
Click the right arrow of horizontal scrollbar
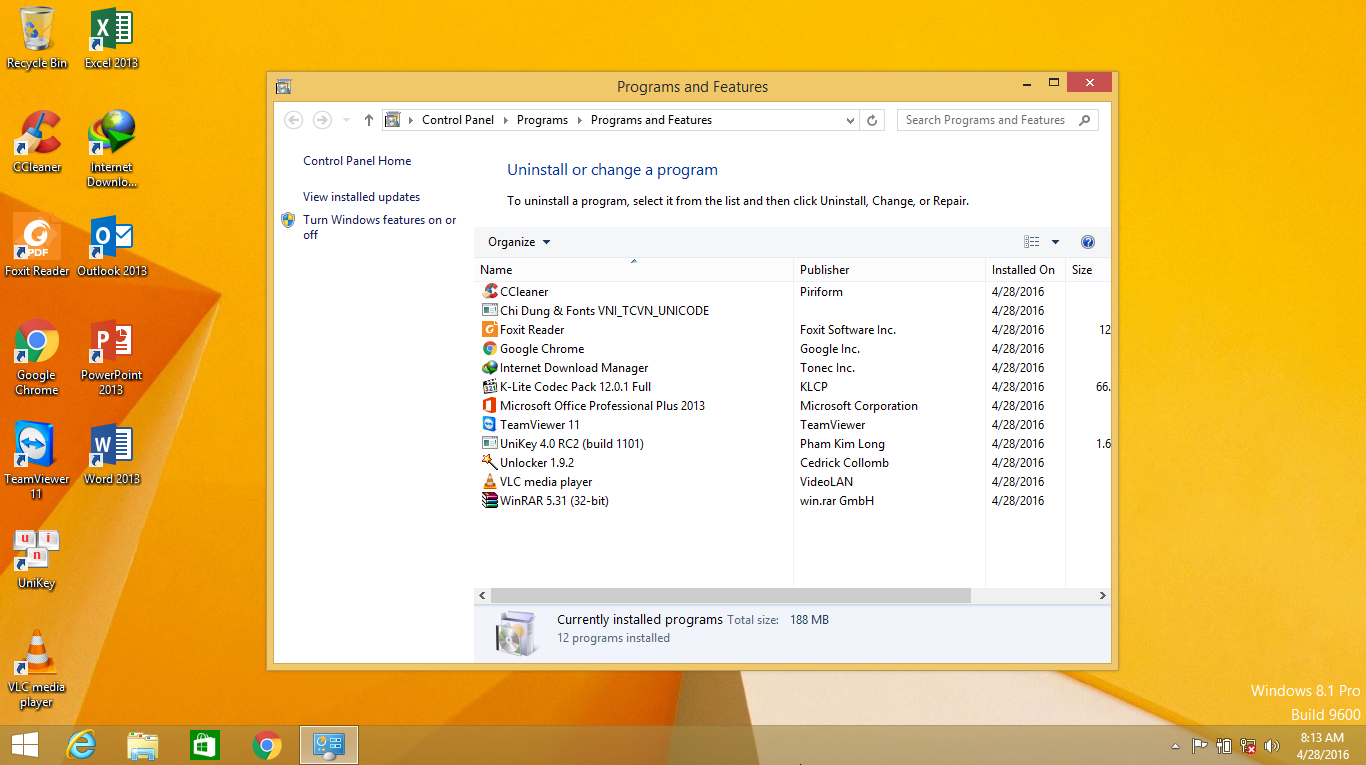pos(1103,596)
